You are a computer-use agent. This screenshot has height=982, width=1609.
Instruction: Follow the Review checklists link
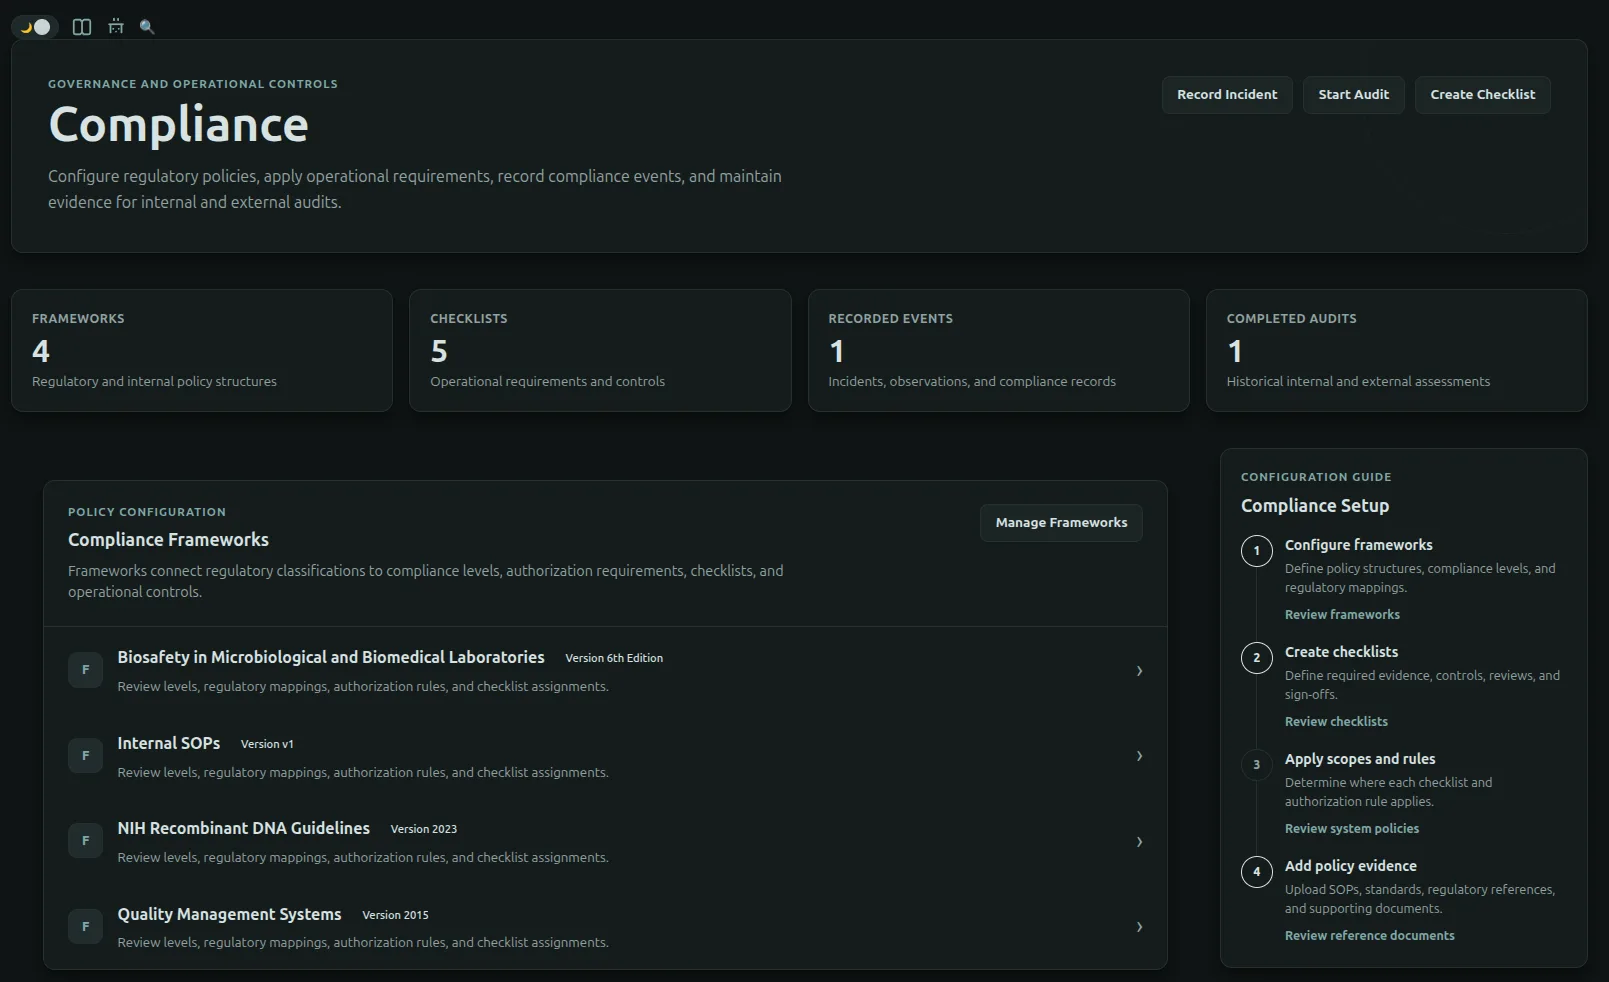(1336, 722)
